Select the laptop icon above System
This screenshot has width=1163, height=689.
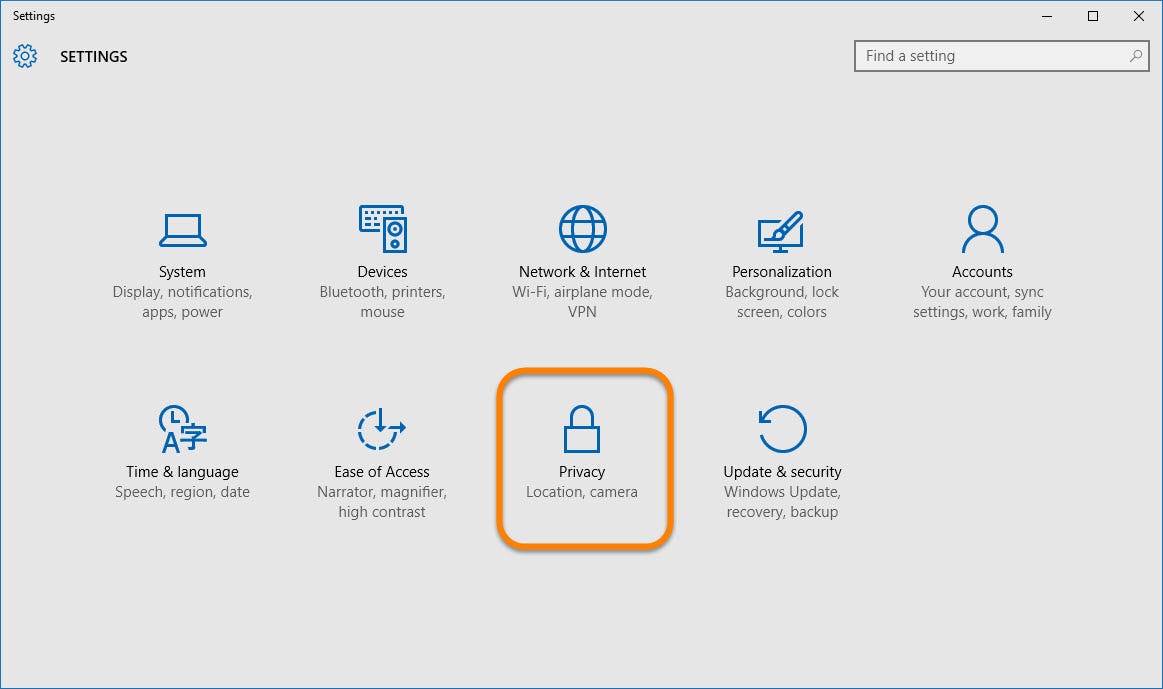182,228
